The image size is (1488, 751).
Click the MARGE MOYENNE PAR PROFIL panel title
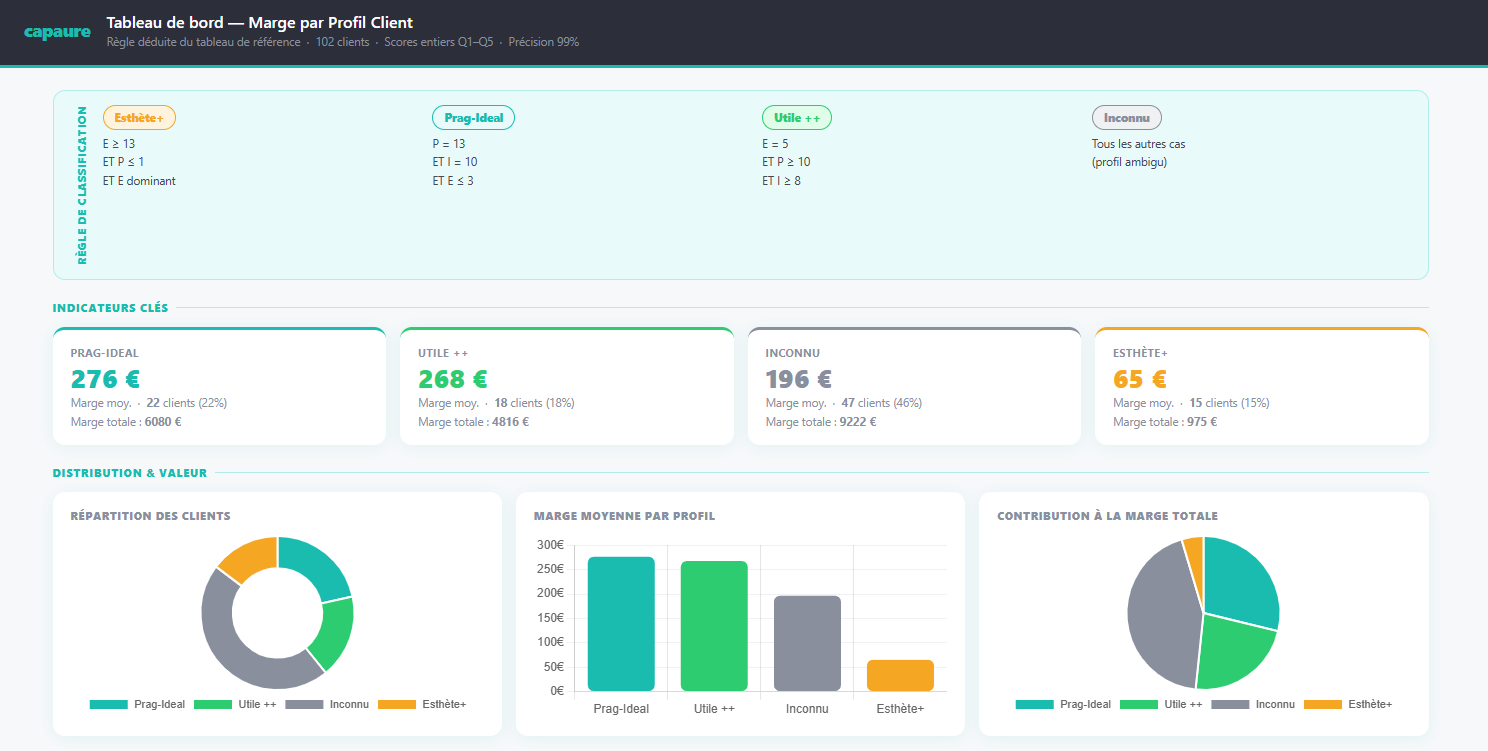tap(623, 515)
